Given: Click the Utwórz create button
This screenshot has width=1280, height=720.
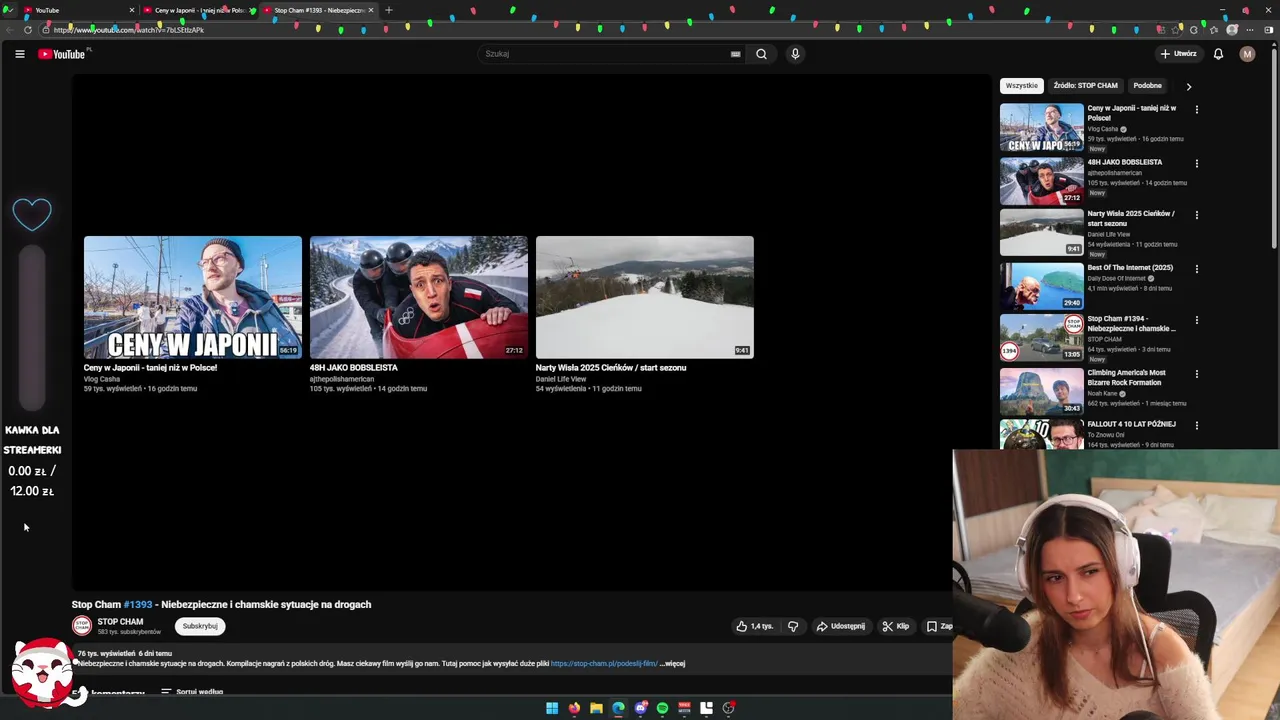Looking at the screenshot, I should [1179, 54].
